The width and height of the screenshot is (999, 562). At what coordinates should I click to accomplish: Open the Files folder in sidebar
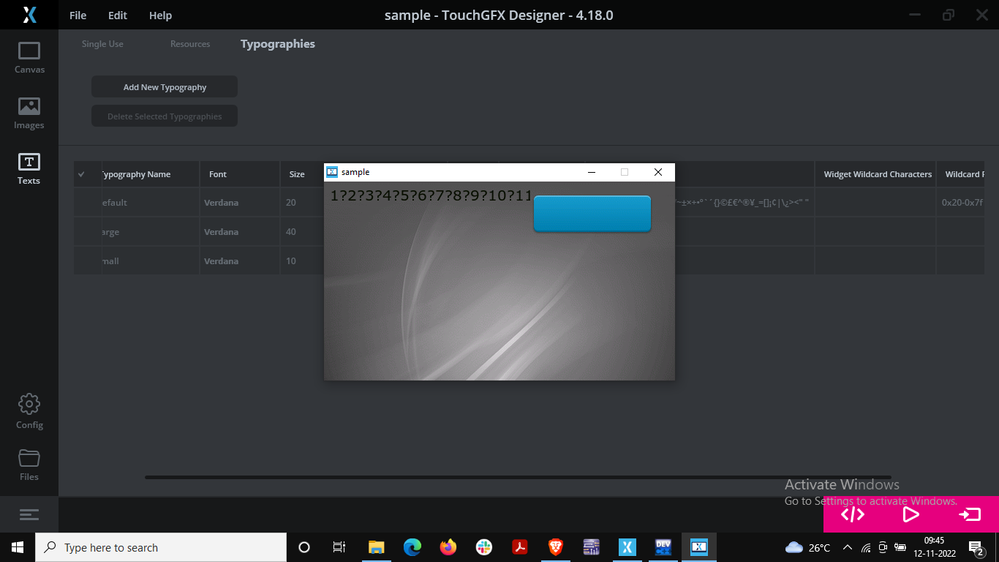tap(29, 465)
